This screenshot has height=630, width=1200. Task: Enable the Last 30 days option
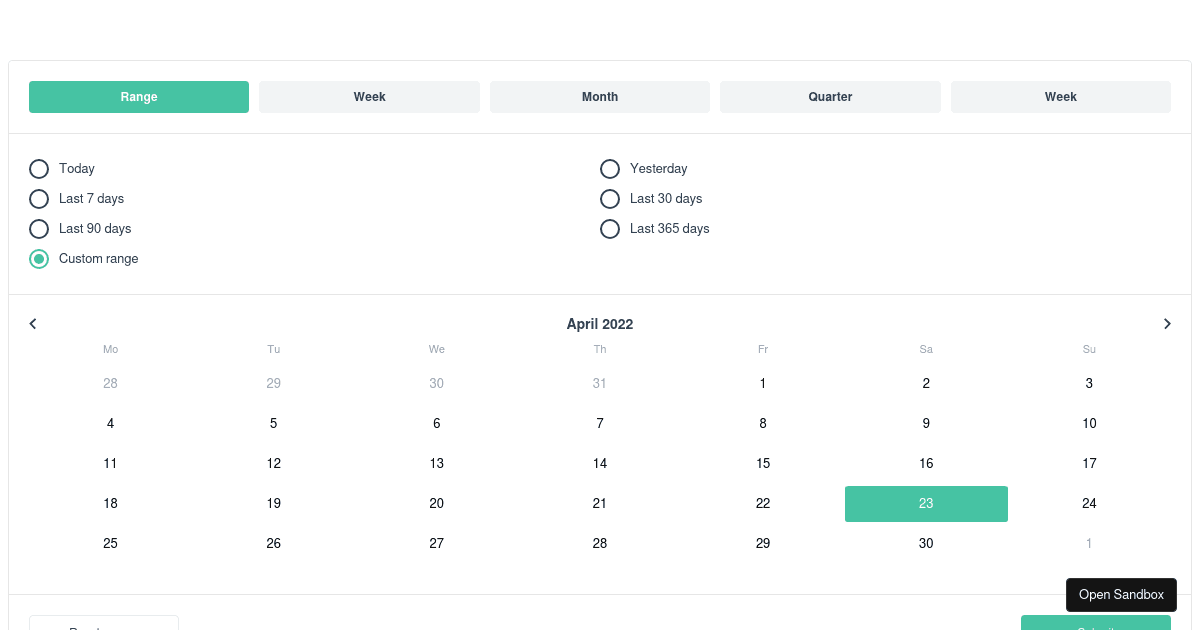click(x=610, y=198)
